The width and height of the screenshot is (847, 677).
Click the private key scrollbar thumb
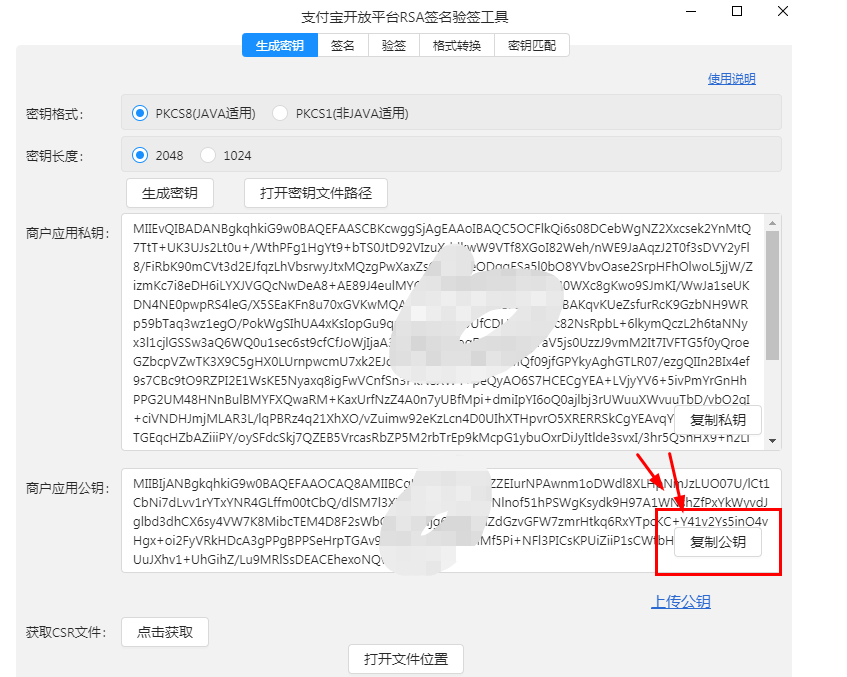772,296
